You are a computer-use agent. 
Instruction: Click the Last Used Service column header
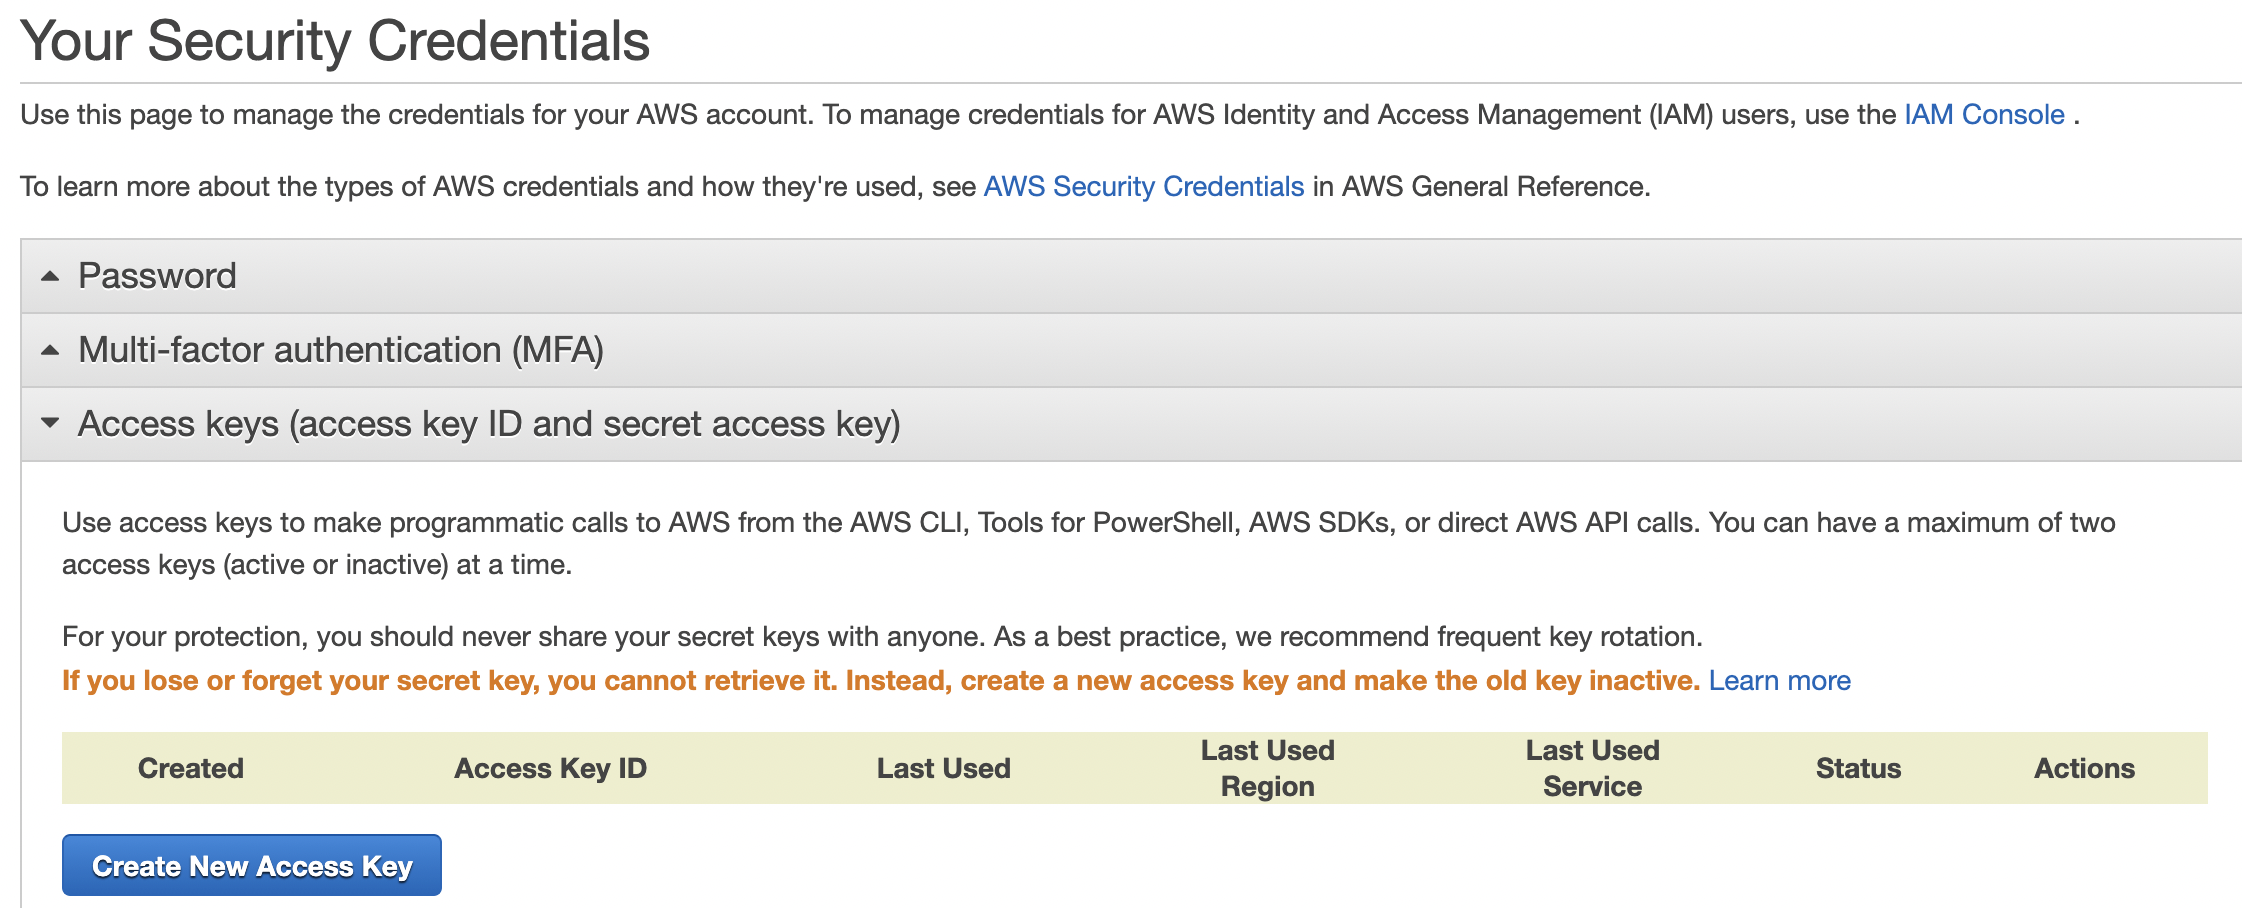(x=1592, y=768)
